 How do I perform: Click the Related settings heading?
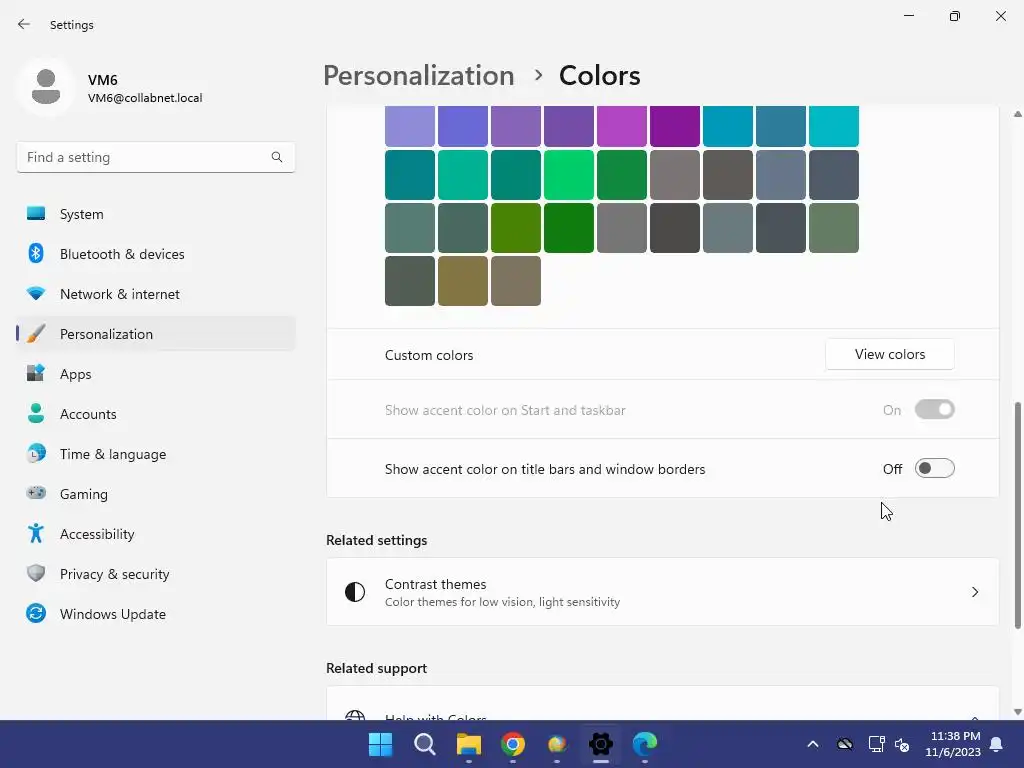click(x=376, y=540)
